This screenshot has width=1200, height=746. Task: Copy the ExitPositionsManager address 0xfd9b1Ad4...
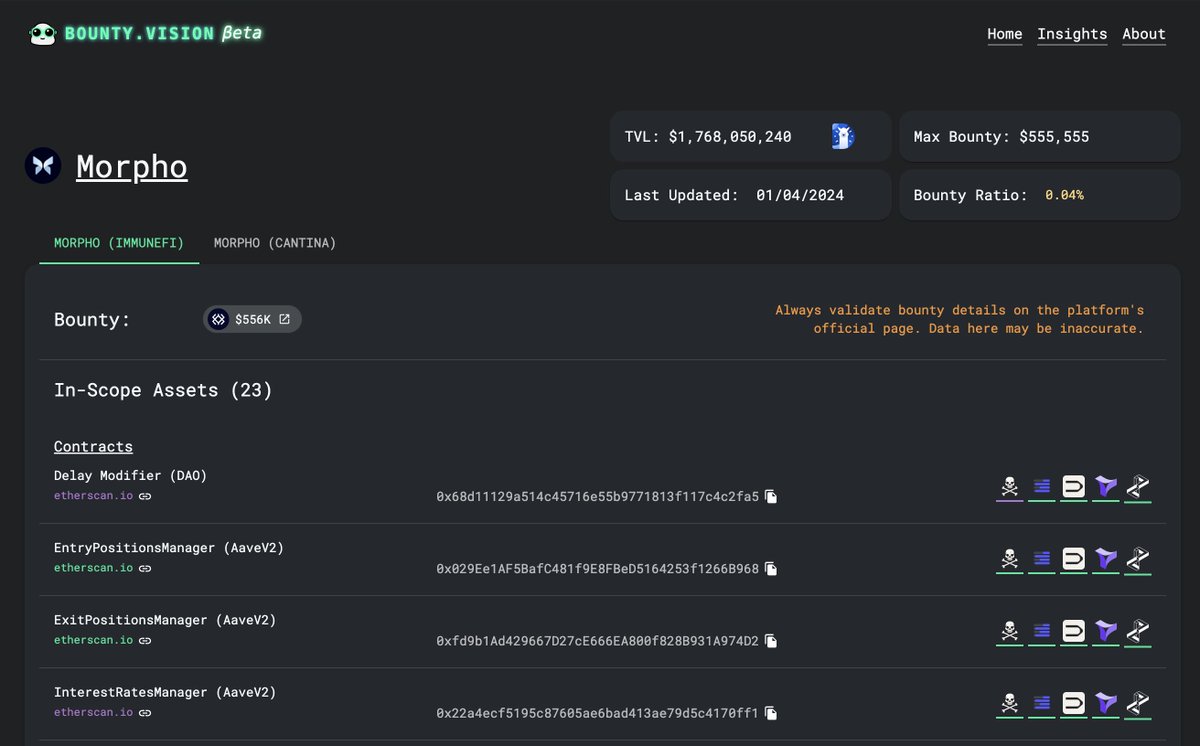tap(771, 640)
